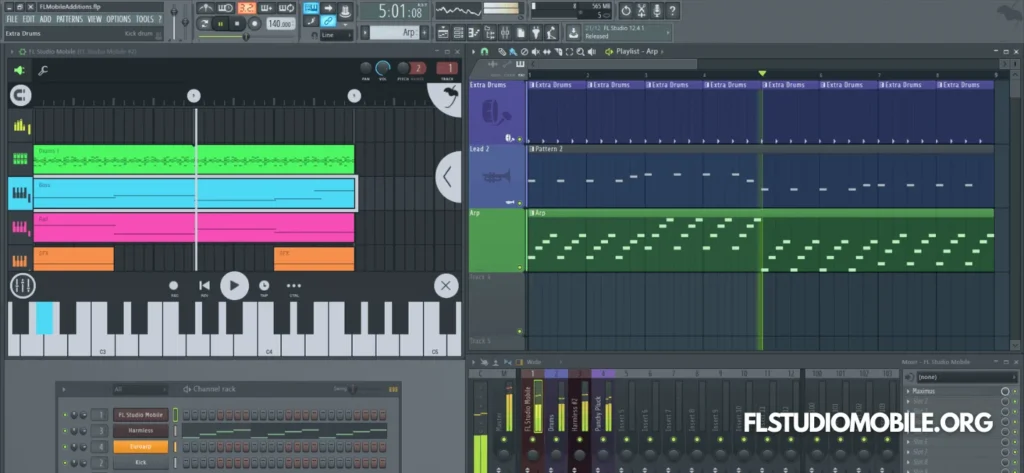Open the Playlist options arrow menu
Viewport: 1024px width, 473px height.
pos(473,52)
